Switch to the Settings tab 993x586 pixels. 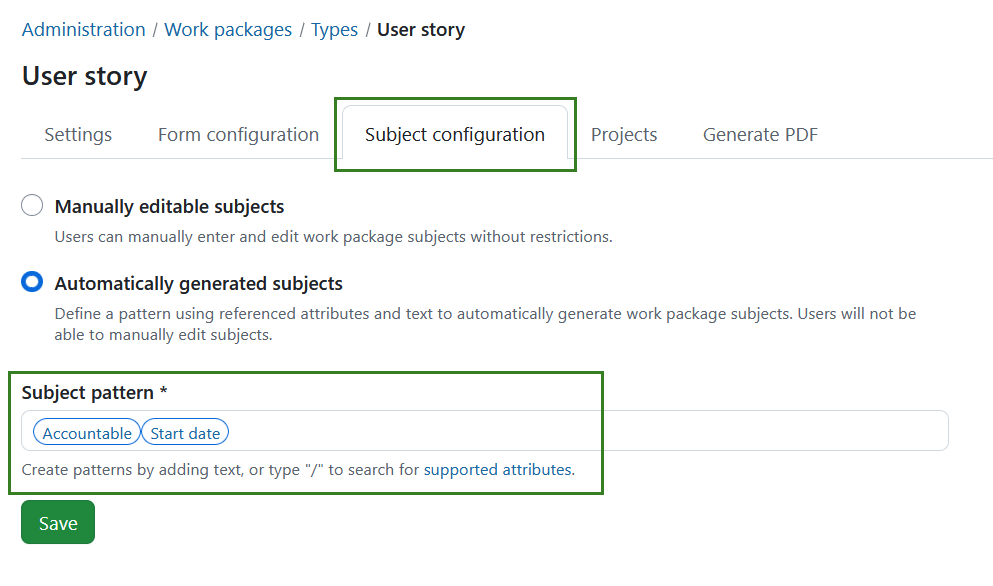tap(77, 134)
